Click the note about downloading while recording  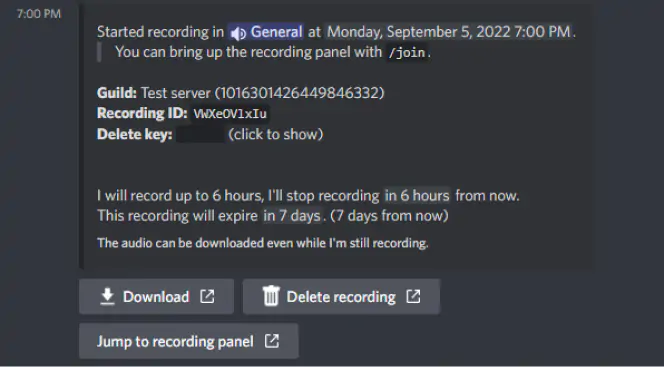263,243
